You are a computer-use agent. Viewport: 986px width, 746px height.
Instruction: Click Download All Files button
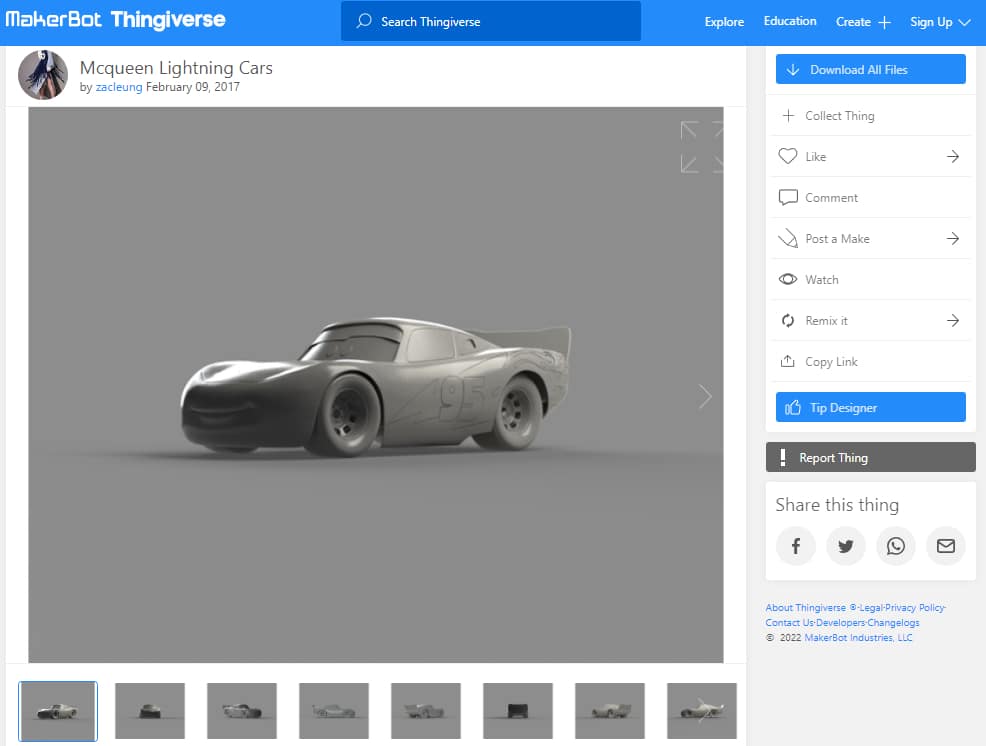click(x=870, y=69)
